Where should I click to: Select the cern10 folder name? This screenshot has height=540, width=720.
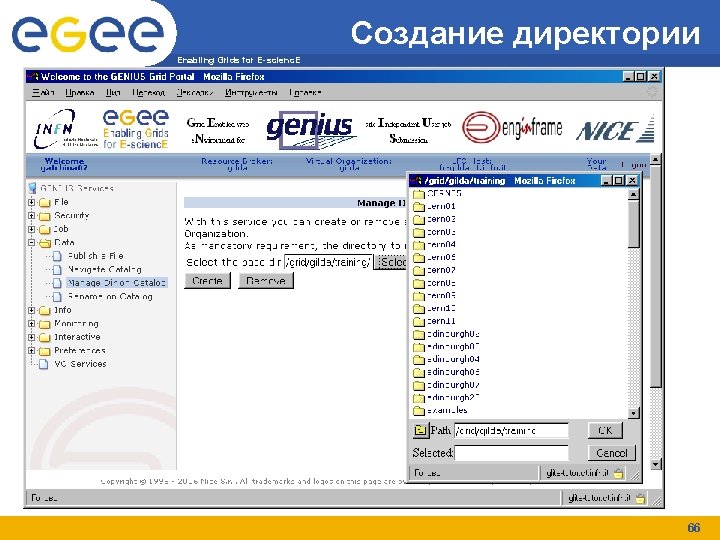441,309
